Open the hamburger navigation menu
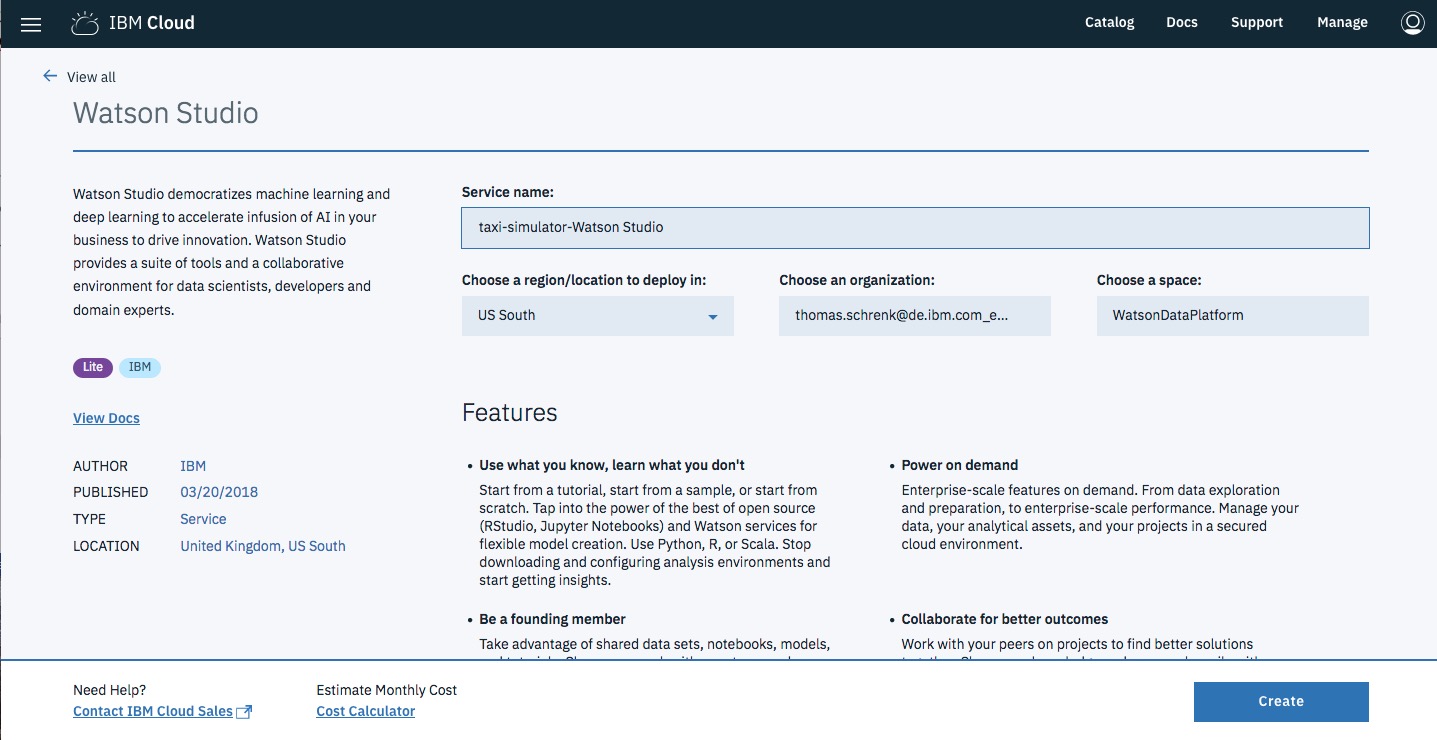Image resolution: width=1437 pixels, height=740 pixels. 31,23
